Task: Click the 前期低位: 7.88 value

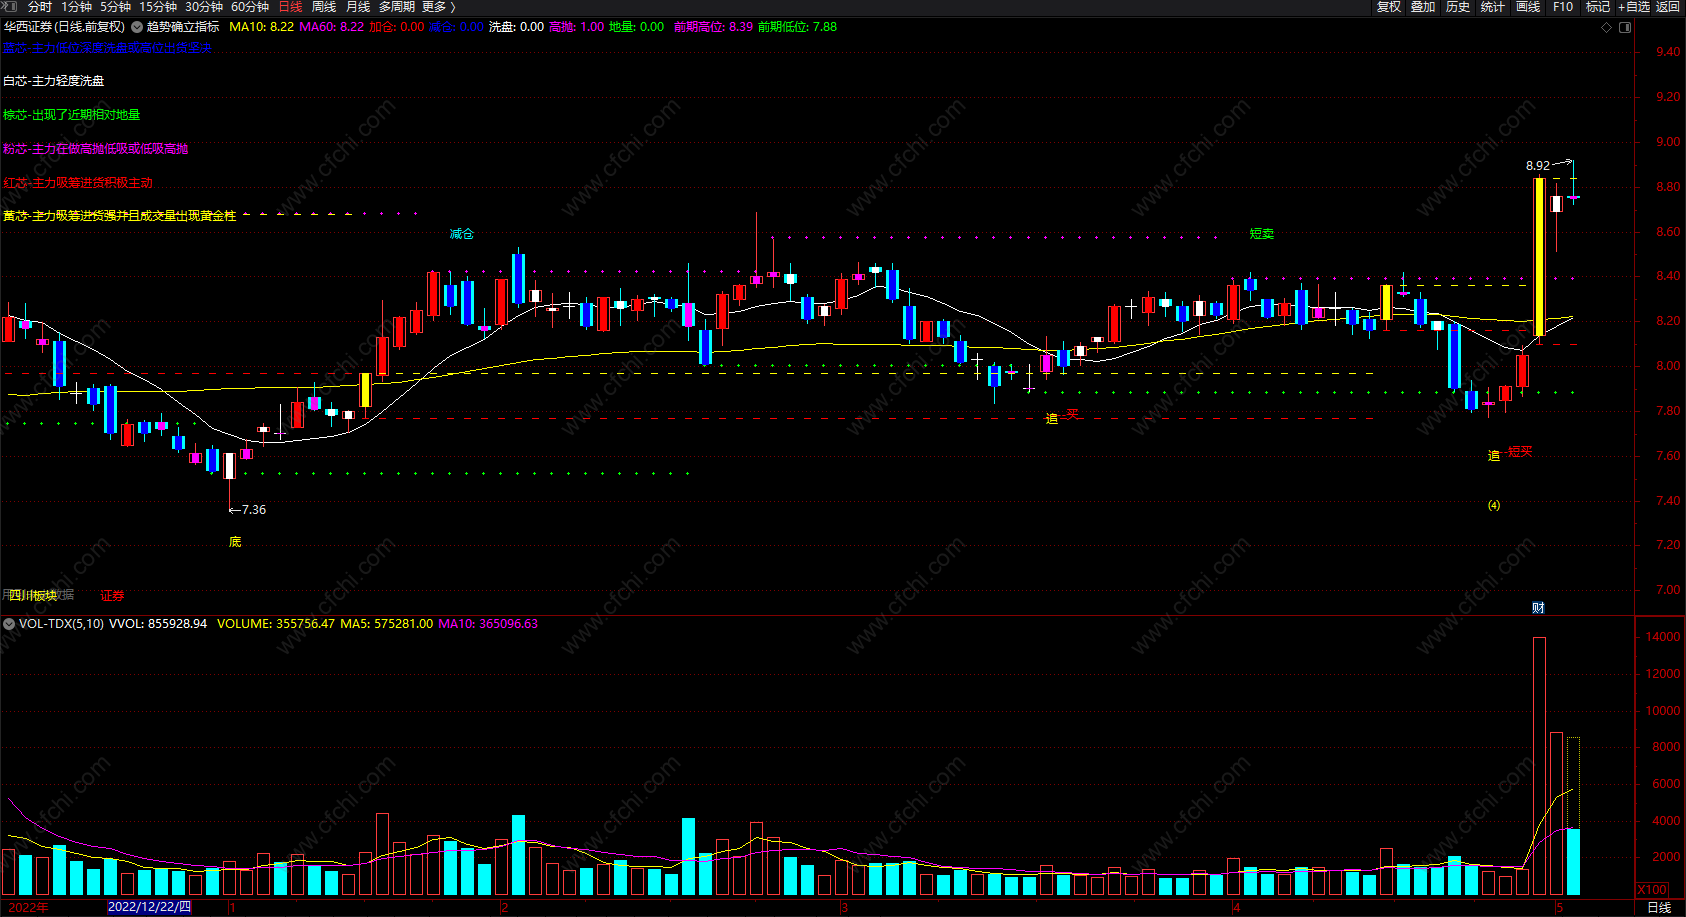Action: coord(797,27)
